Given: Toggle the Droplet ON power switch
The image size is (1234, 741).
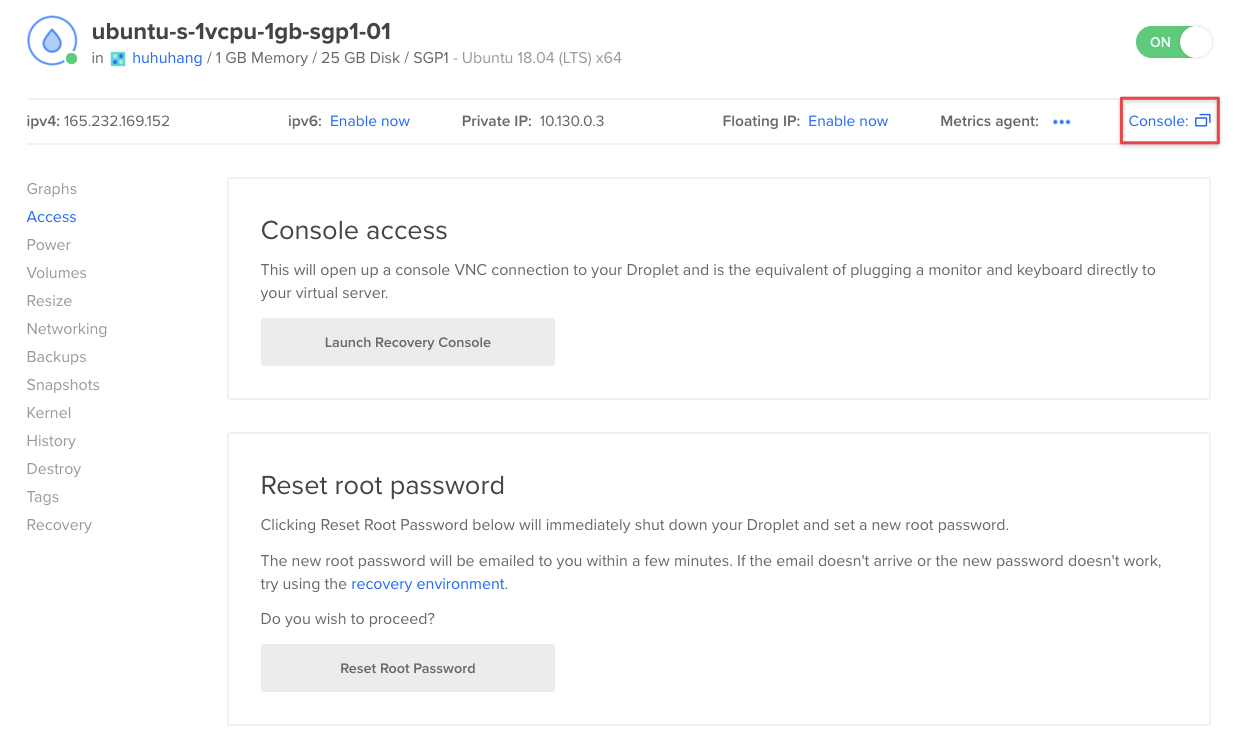Looking at the screenshot, I should pyautogui.click(x=1174, y=42).
